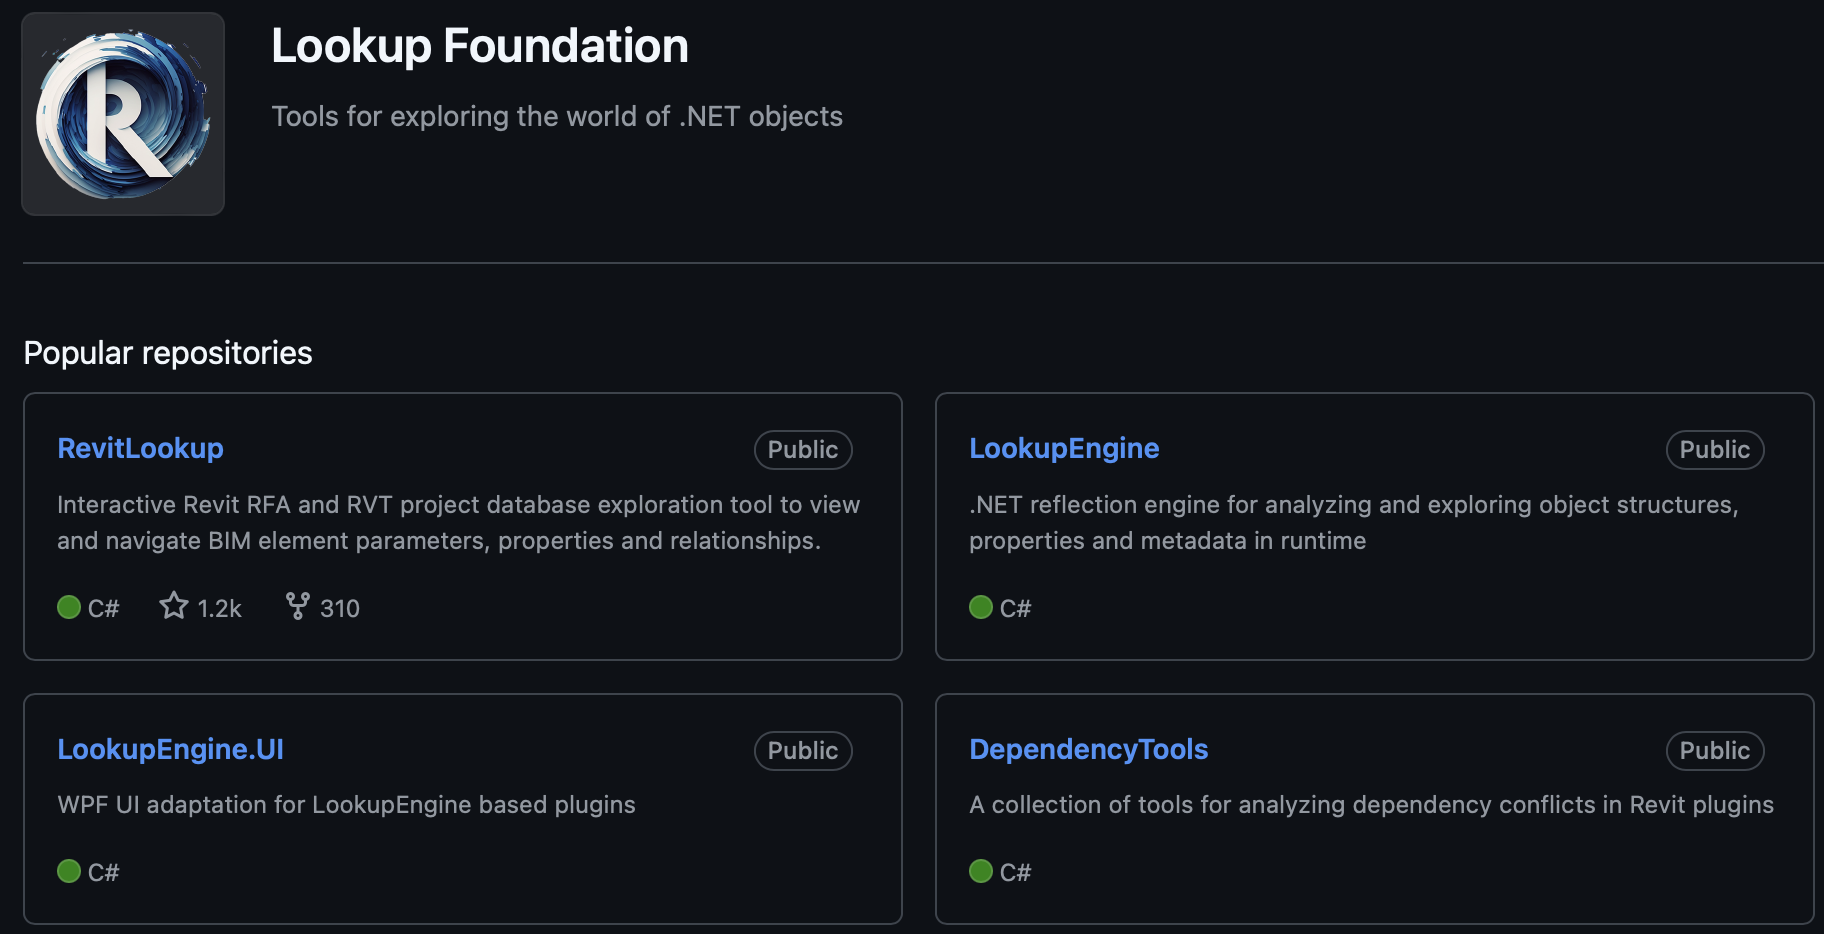Click the Public label on DependencyTools
This screenshot has width=1824, height=934.
pos(1713,750)
